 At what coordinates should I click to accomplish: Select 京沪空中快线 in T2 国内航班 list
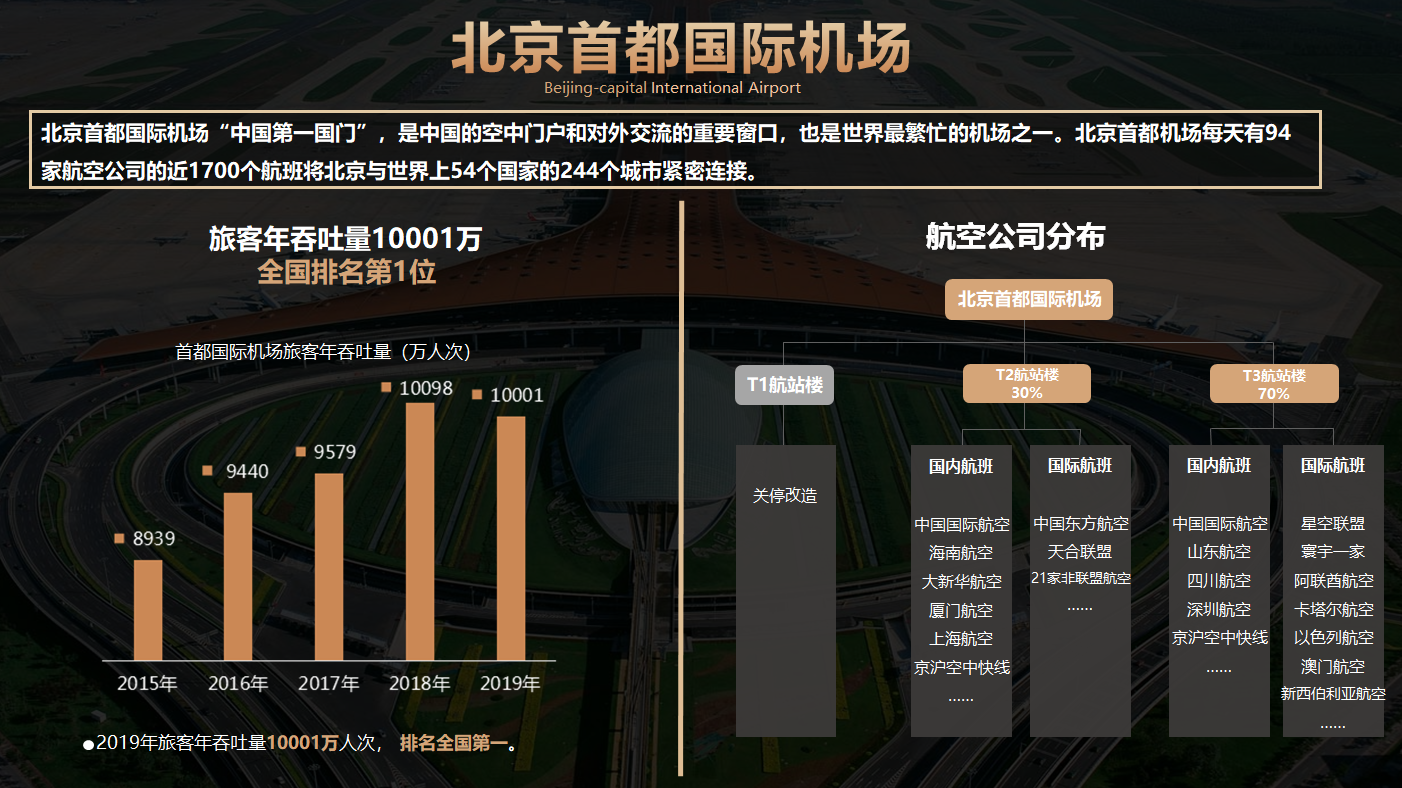point(962,667)
